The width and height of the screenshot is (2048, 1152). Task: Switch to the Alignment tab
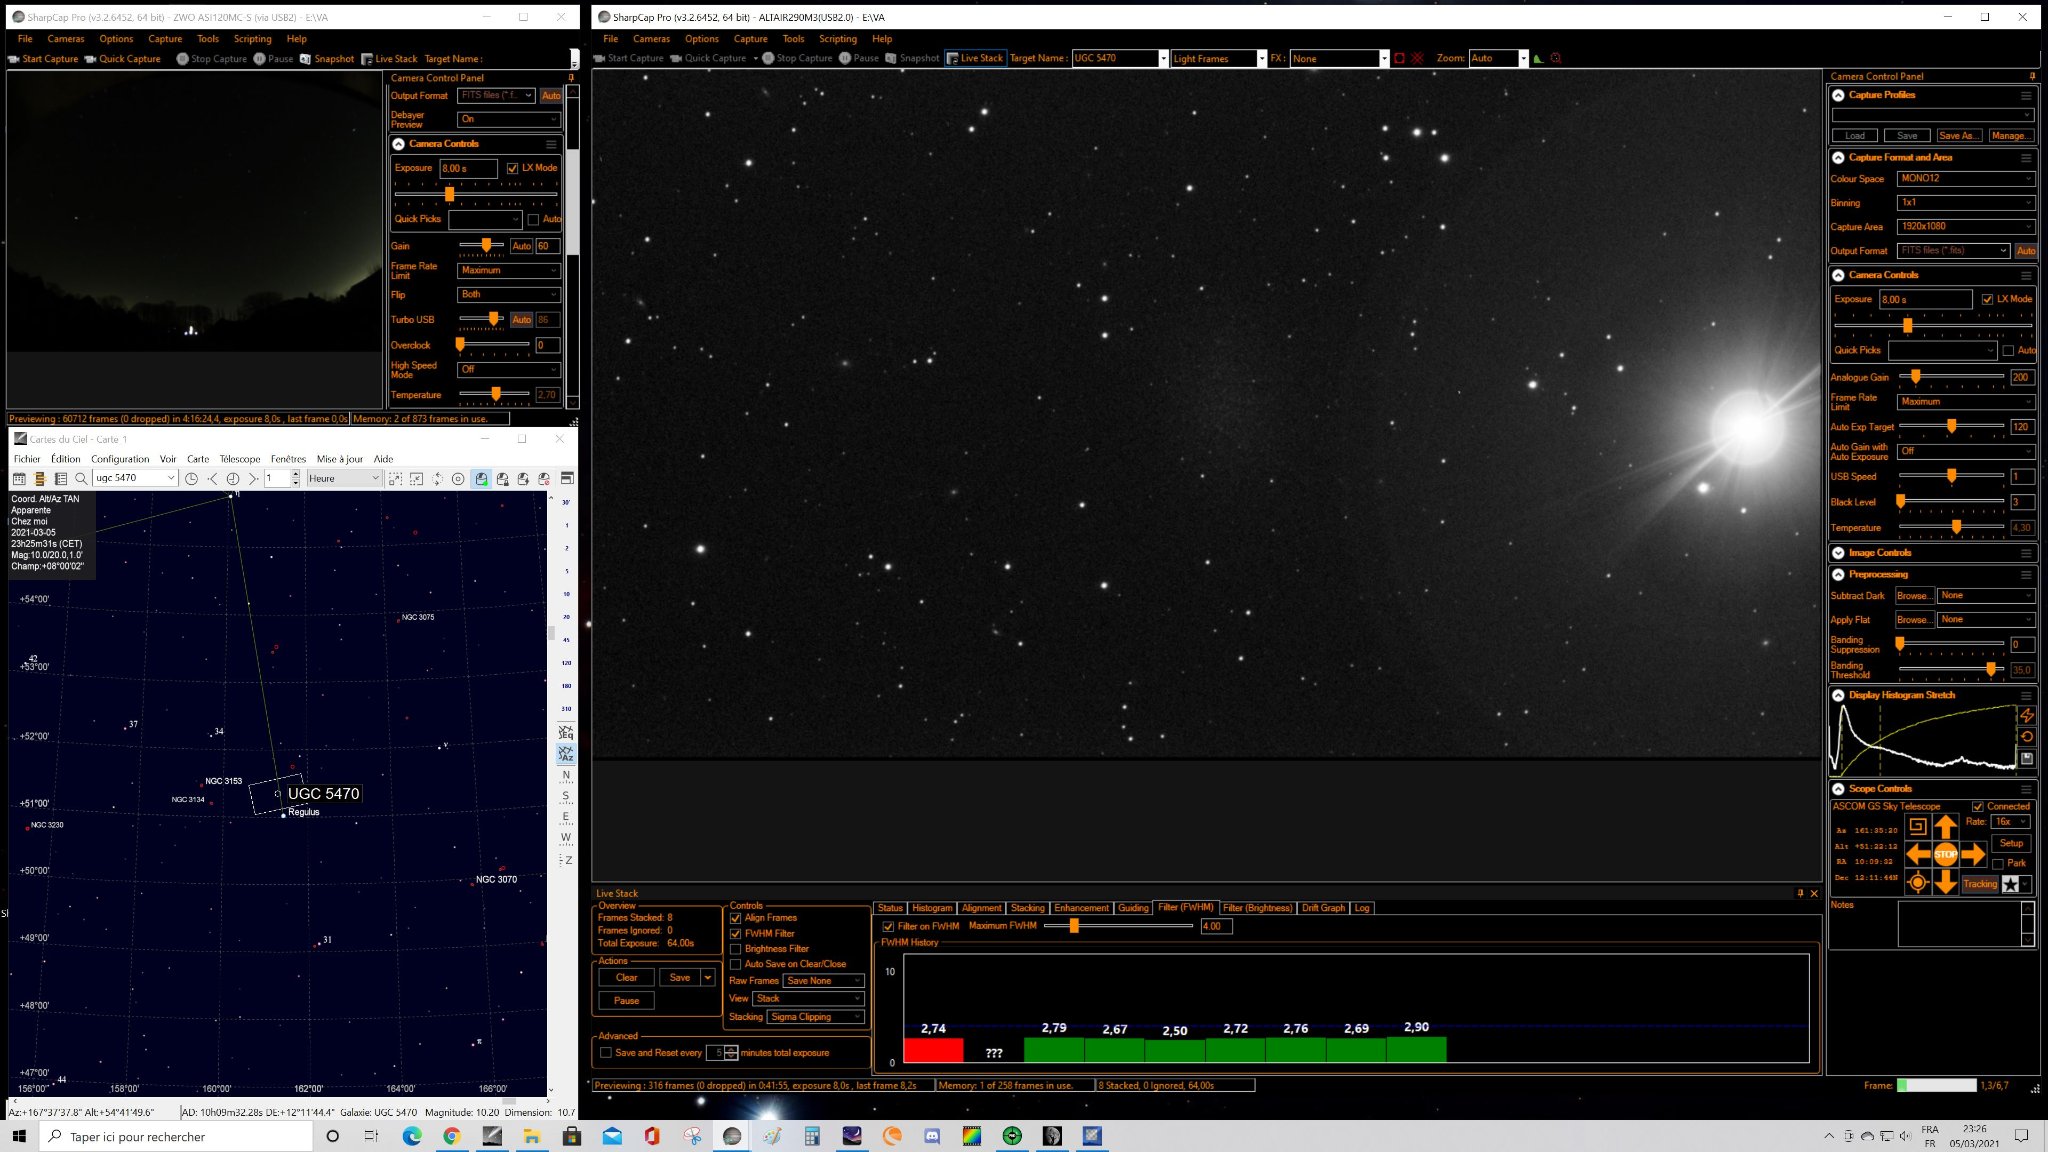(x=981, y=908)
